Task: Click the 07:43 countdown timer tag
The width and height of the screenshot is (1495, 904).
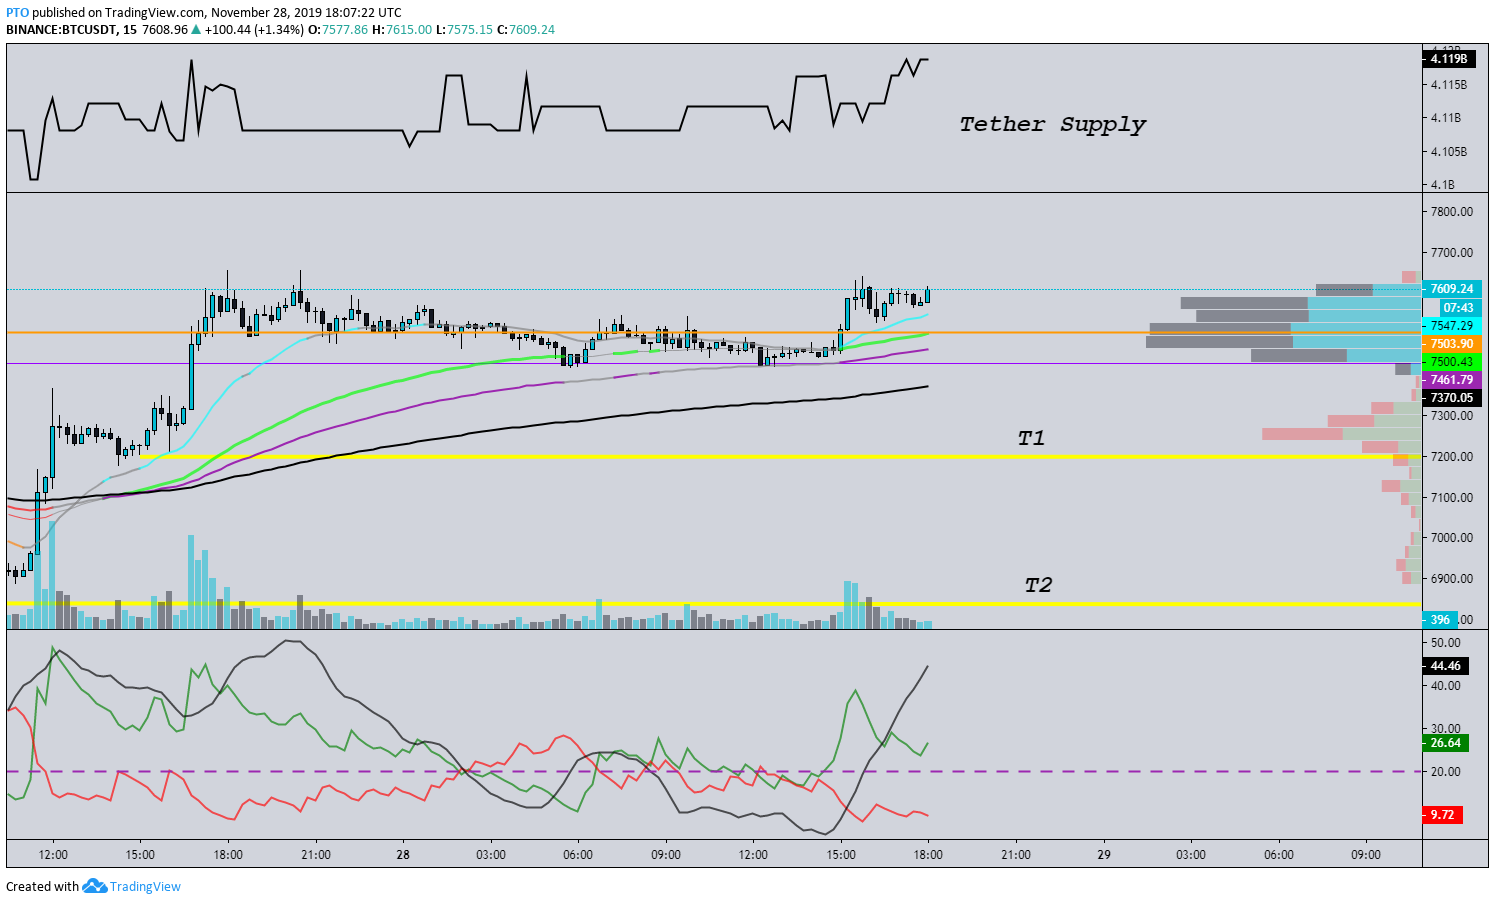Action: [1459, 308]
